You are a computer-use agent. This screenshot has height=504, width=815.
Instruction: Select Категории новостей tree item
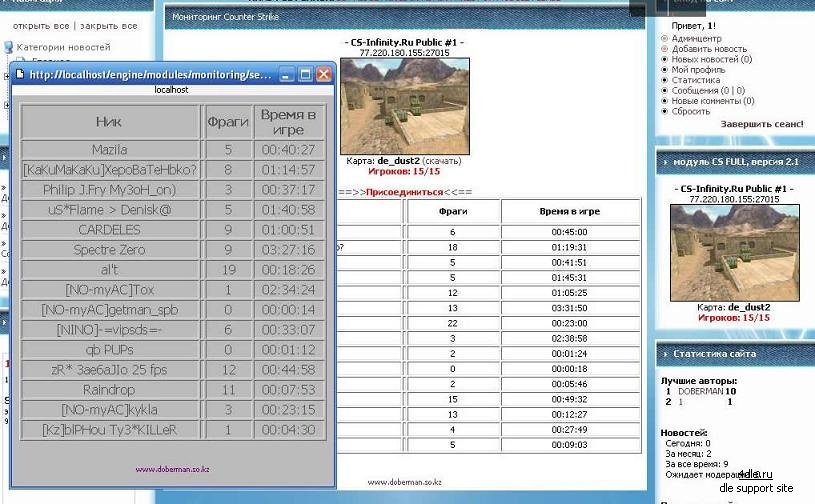(63, 47)
